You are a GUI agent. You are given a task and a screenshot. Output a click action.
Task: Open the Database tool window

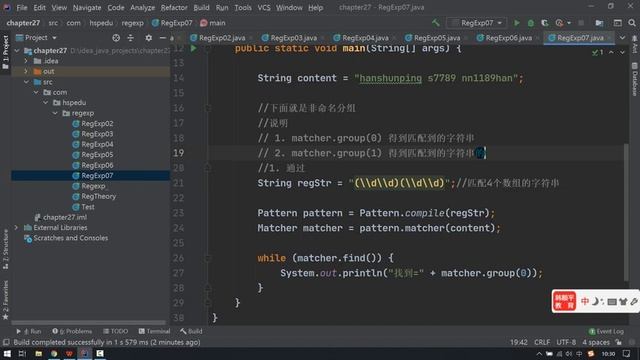click(x=635, y=79)
